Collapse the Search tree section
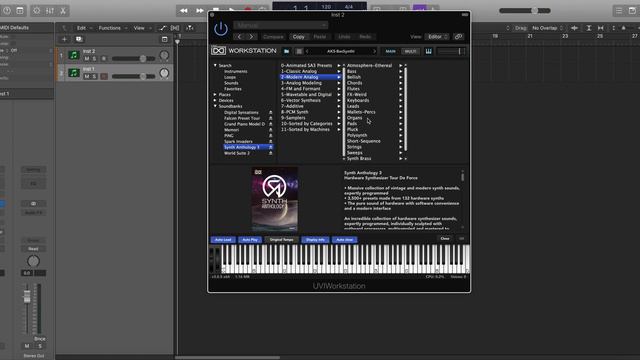 [x=215, y=65]
